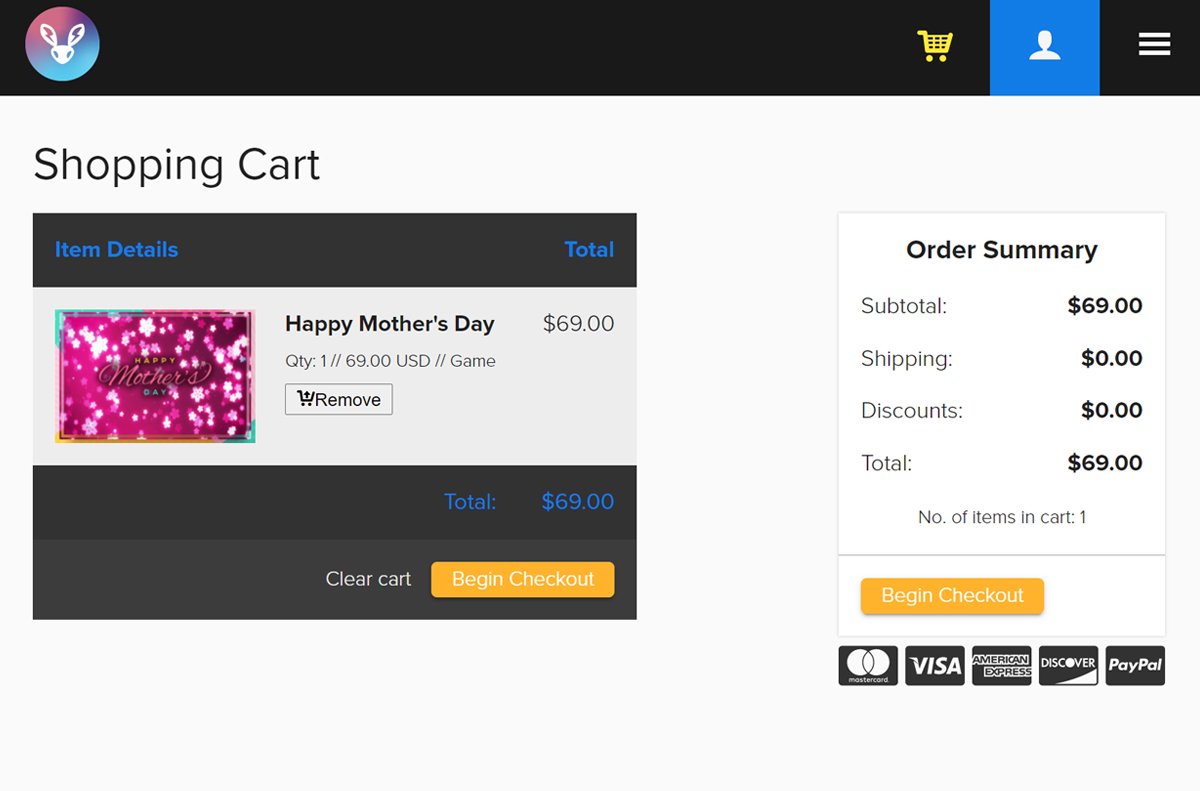Image resolution: width=1200 pixels, height=791 pixels.
Task: Begin Checkout in Order Summary panel
Action: pyautogui.click(x=952, y=596)
